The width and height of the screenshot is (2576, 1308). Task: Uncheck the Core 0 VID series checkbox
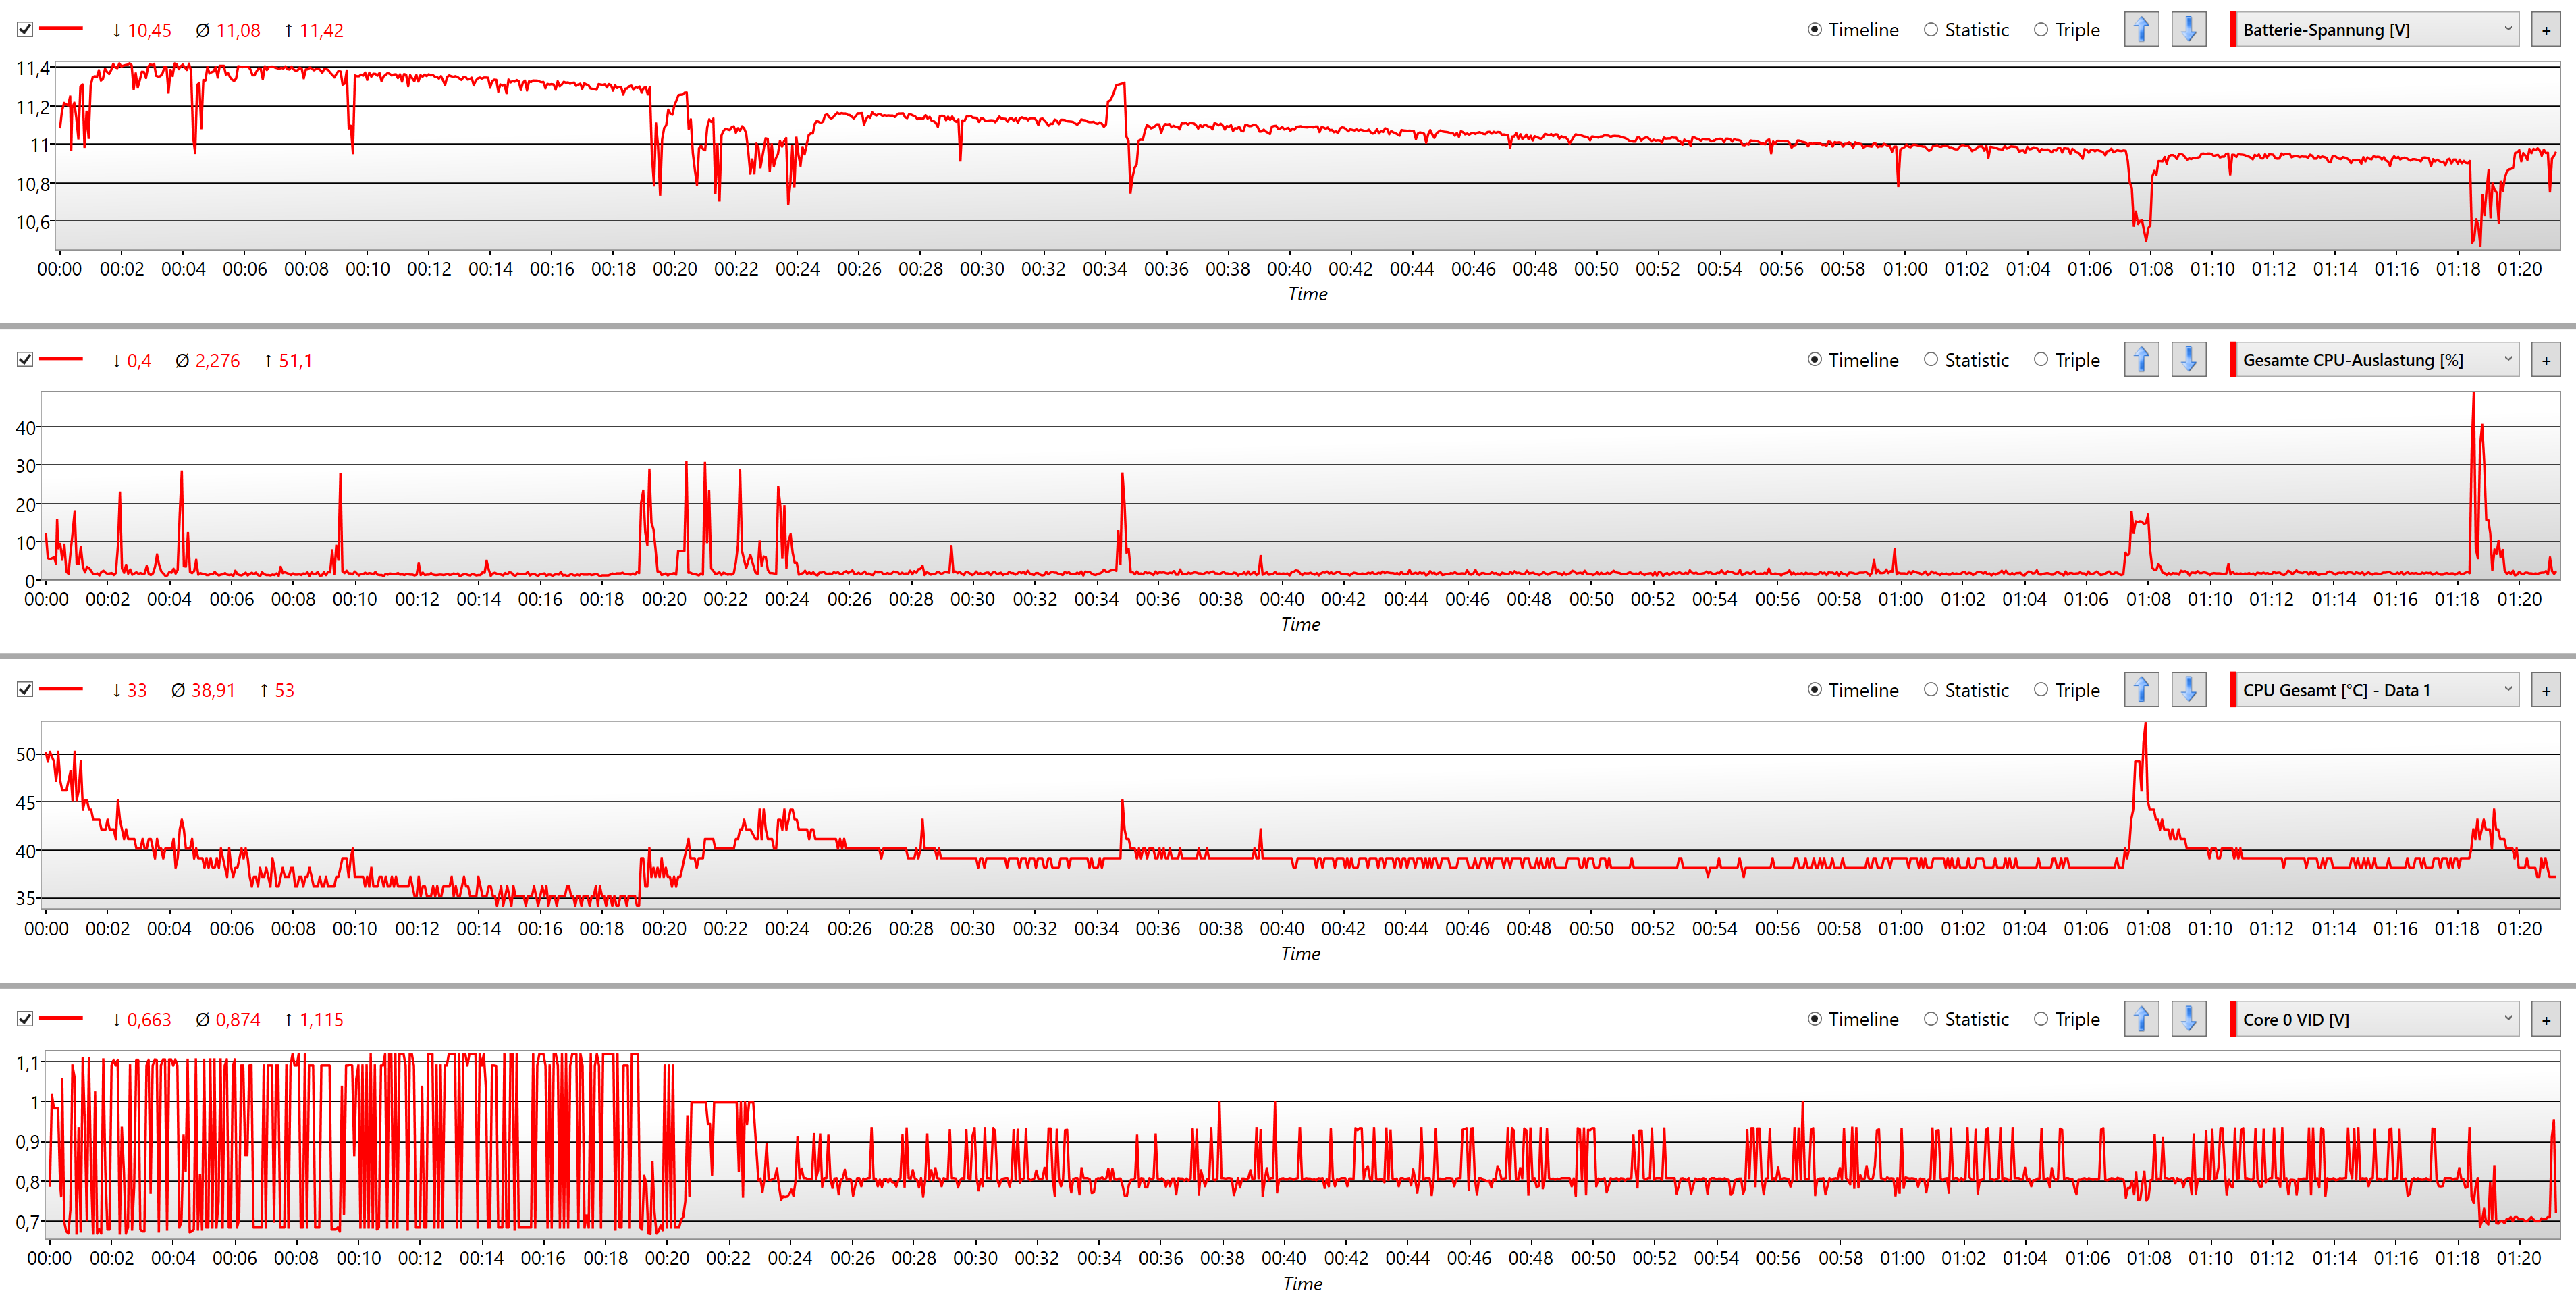[x=25, y=1019]
